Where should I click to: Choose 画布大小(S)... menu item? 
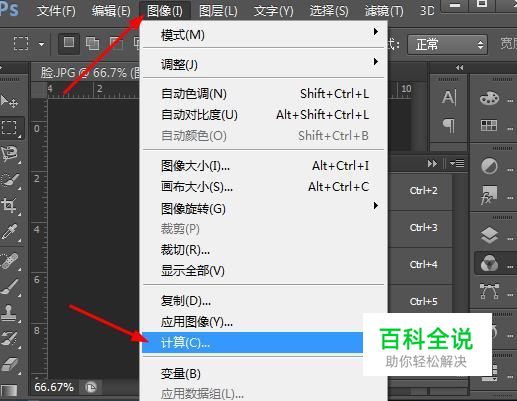(x=264, y=187)
